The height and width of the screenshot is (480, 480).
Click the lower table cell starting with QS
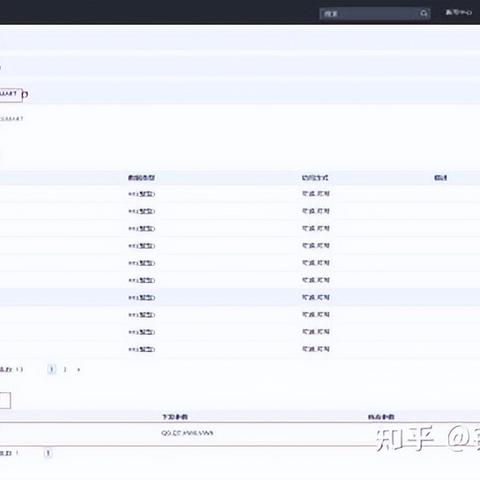(187, 433)
